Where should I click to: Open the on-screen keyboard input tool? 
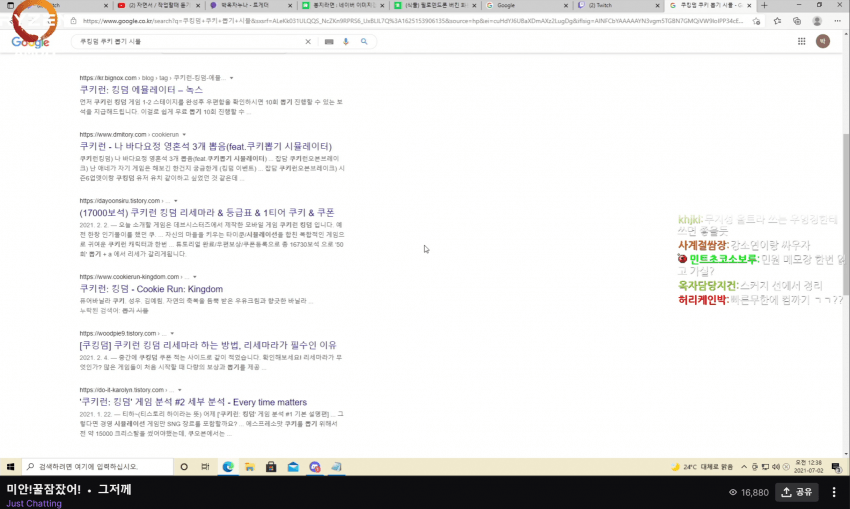329,42
